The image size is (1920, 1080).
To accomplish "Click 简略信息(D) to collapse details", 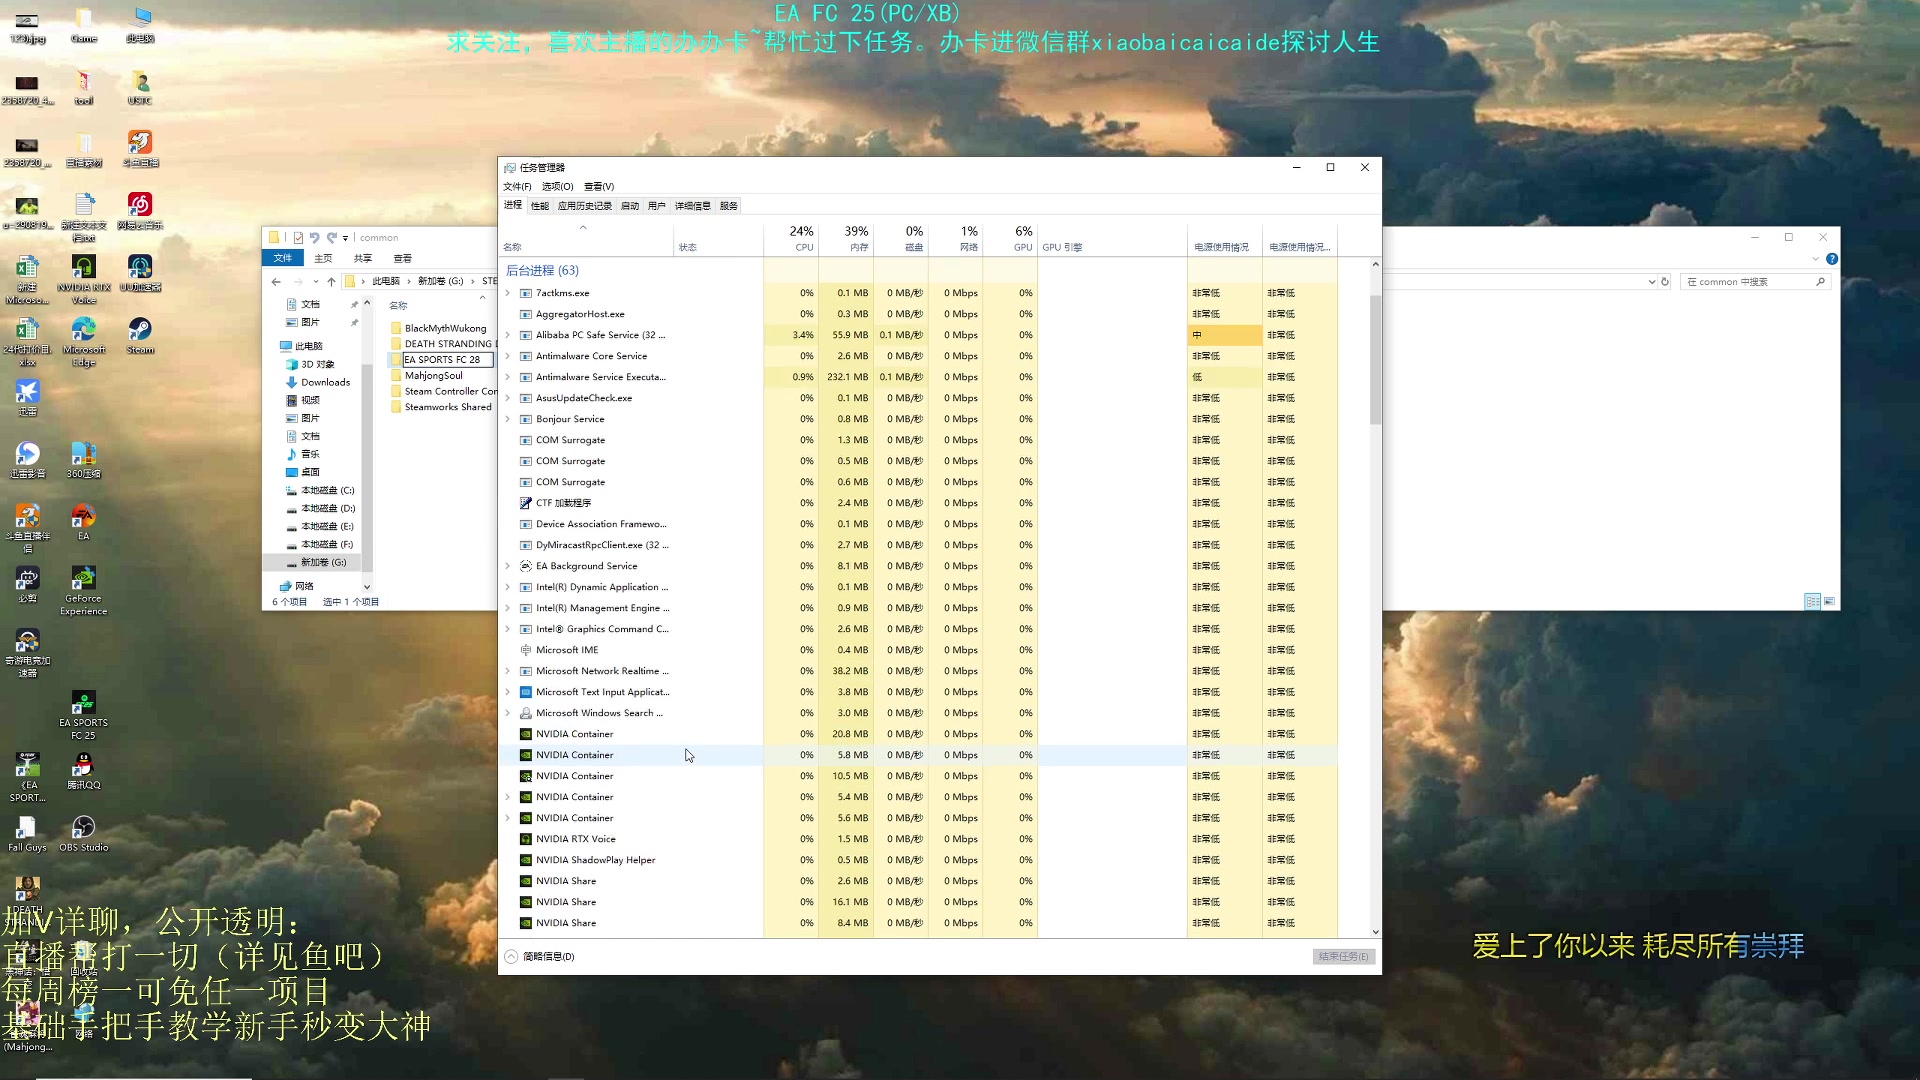I will pyautogui.click(x=539, y=957).
